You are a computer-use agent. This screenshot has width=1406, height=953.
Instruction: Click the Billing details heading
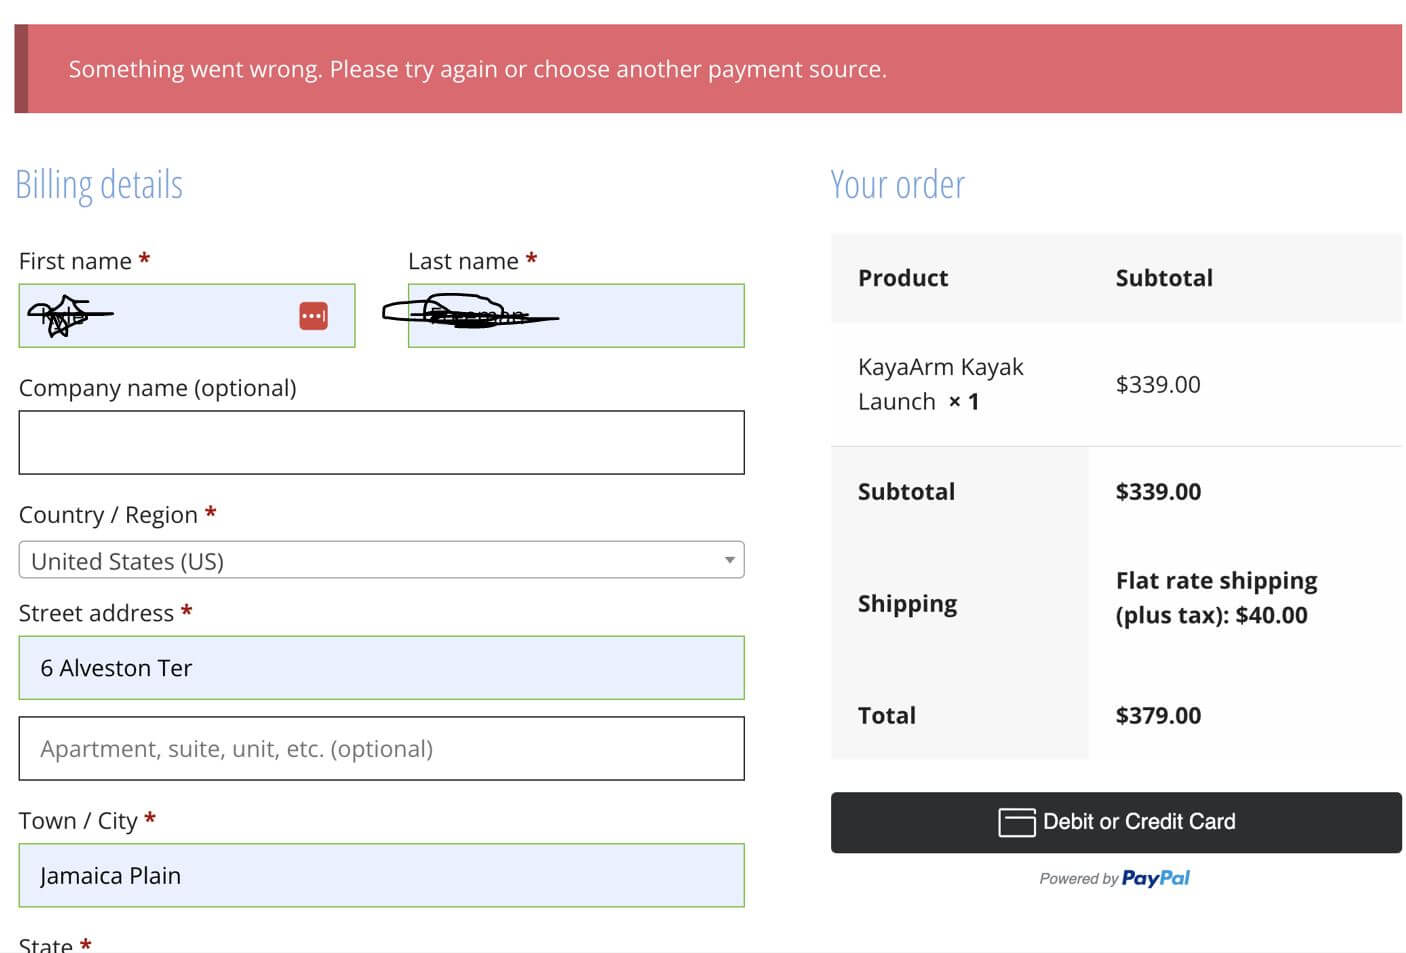(x=99, y=185)
